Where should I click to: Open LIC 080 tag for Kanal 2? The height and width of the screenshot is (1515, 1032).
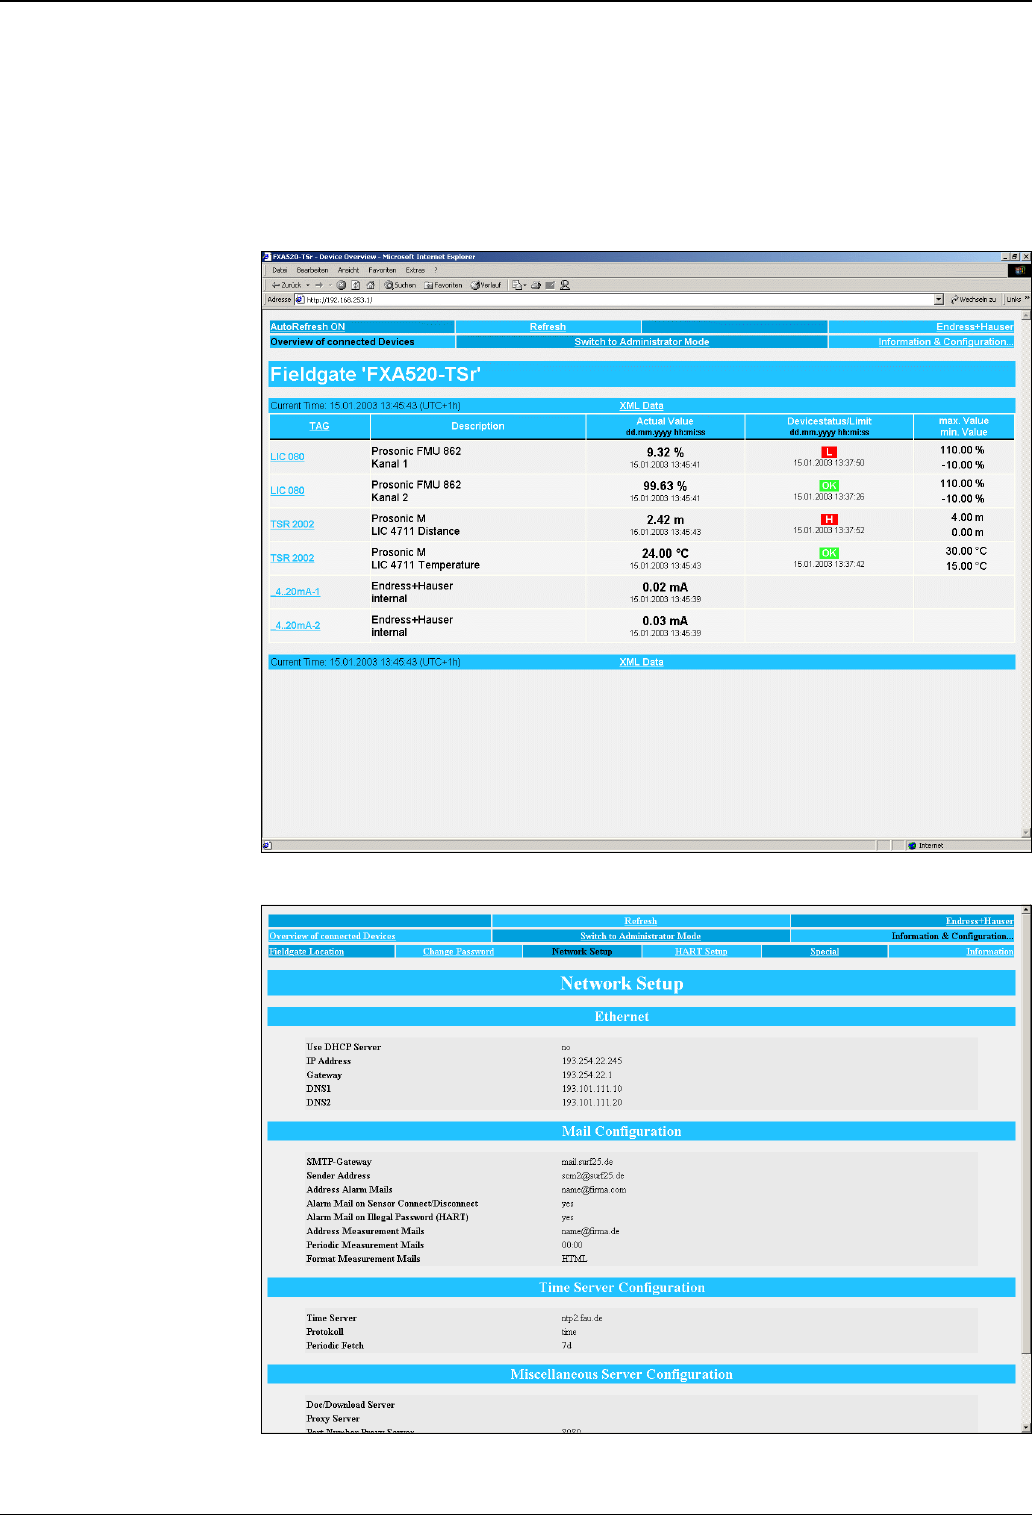287,491
